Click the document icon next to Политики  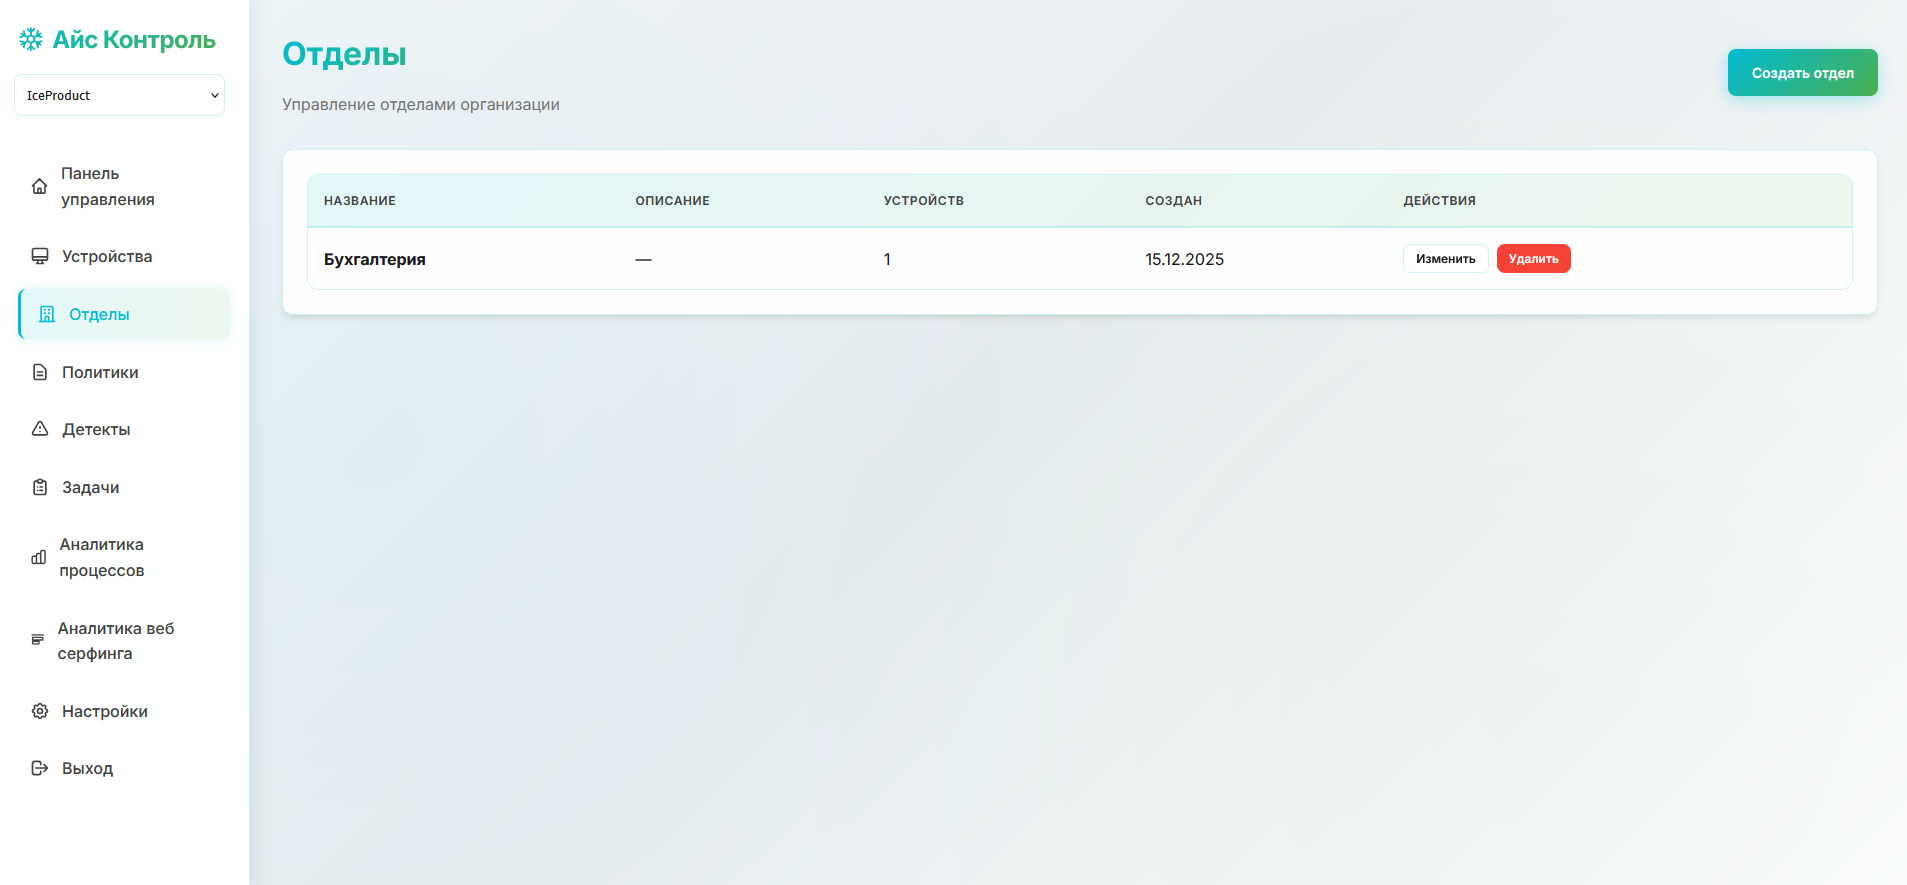tap(40, 372)
